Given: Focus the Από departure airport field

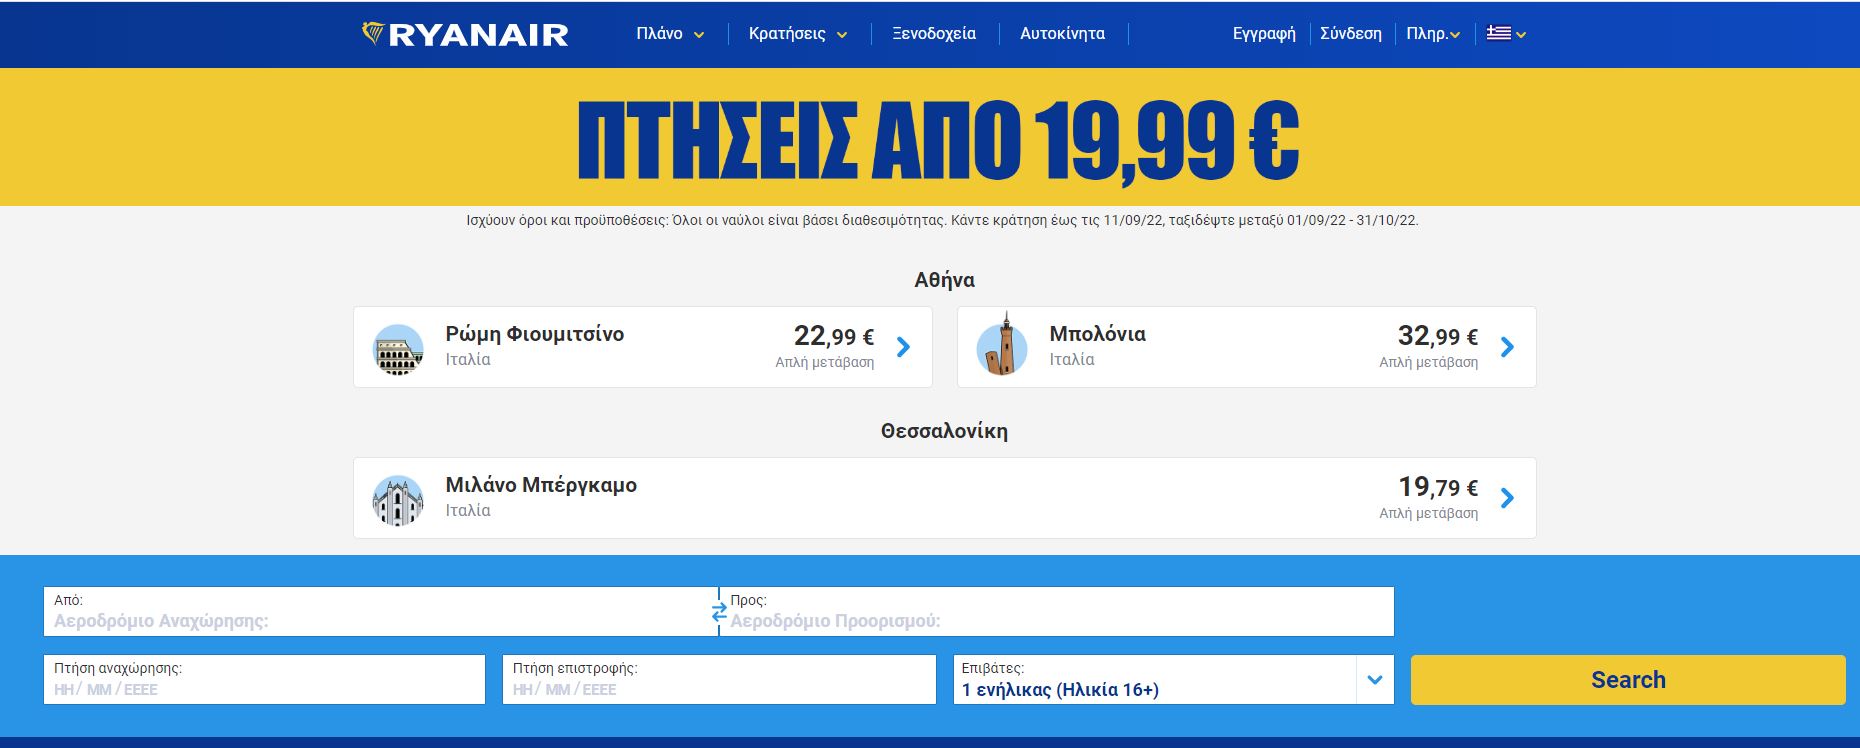Looking at the screenshot, I should pos(380,611).
